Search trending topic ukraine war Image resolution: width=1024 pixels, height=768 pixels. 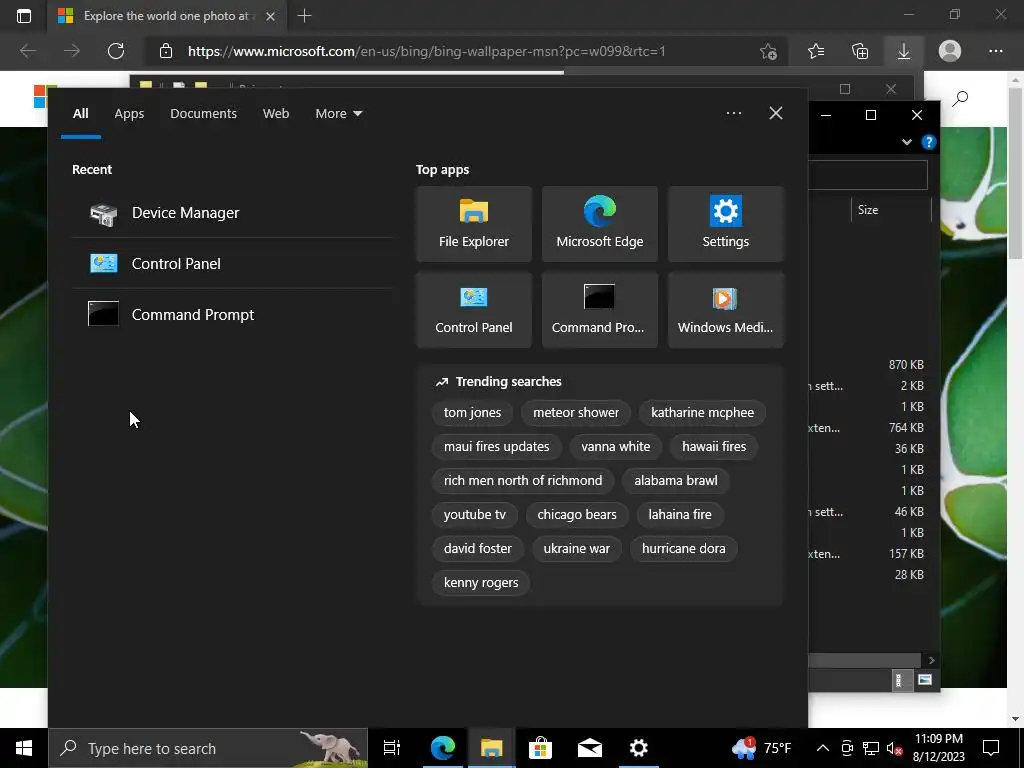pyautogui.click(x=576, y=549)
